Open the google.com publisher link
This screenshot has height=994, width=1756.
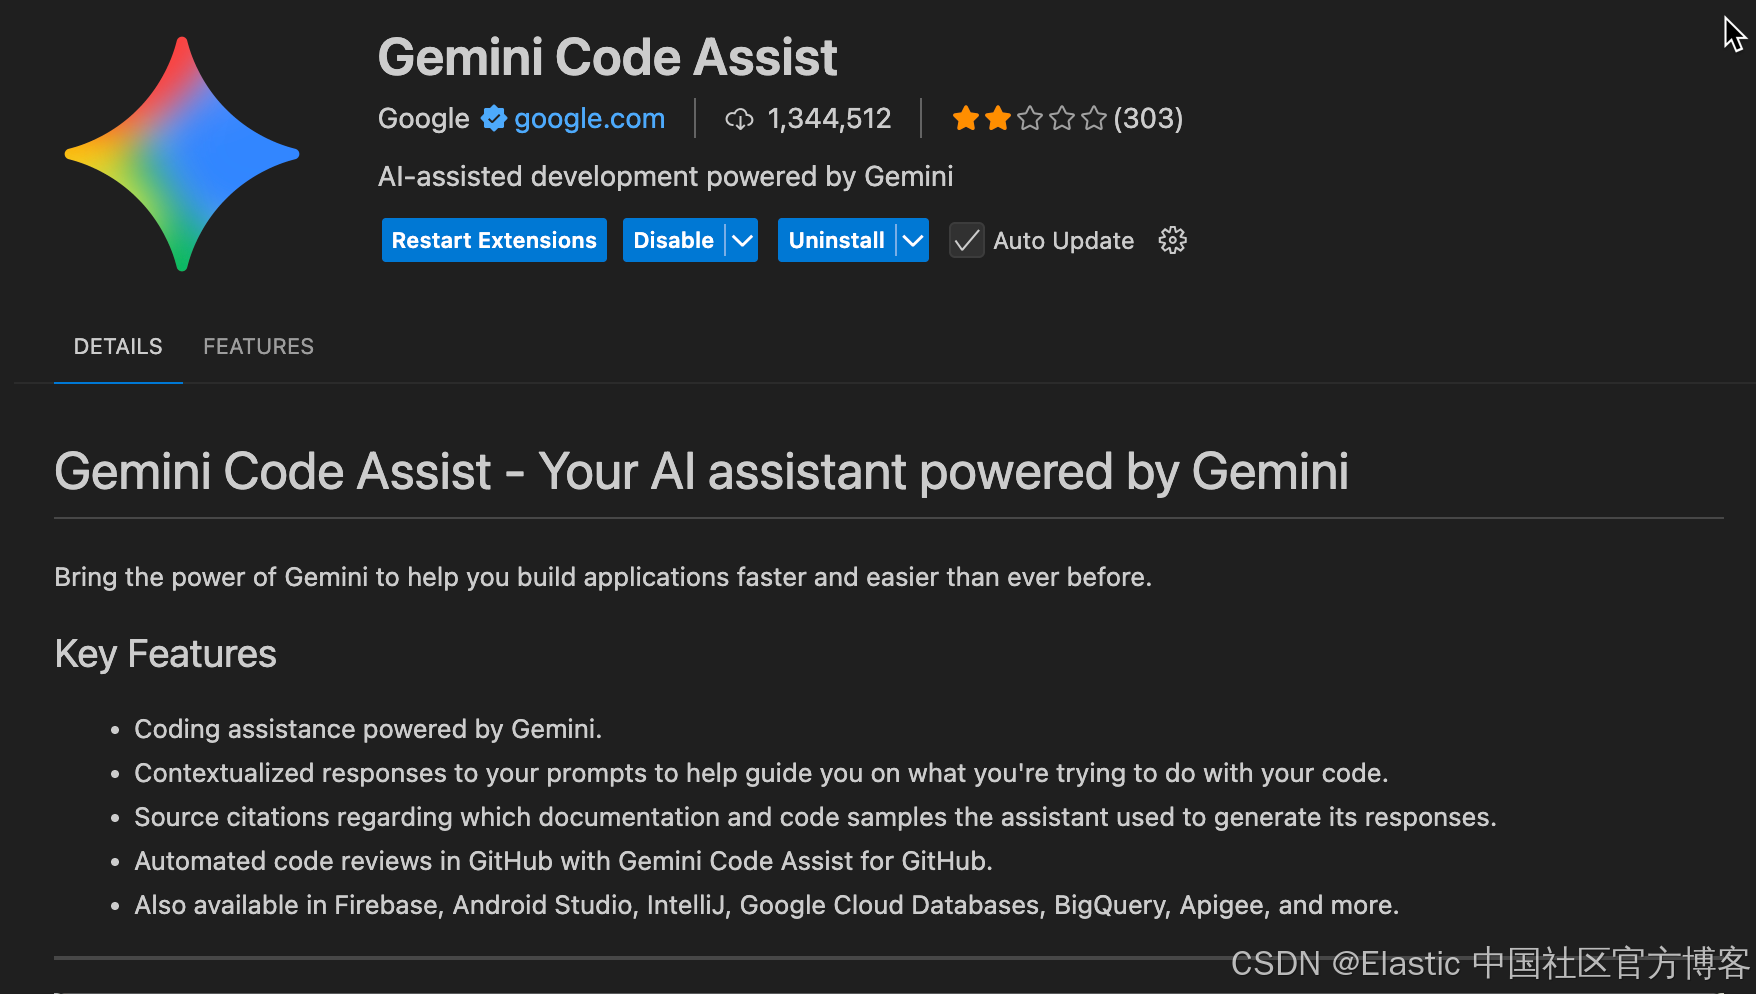click(x=589, y=118)
